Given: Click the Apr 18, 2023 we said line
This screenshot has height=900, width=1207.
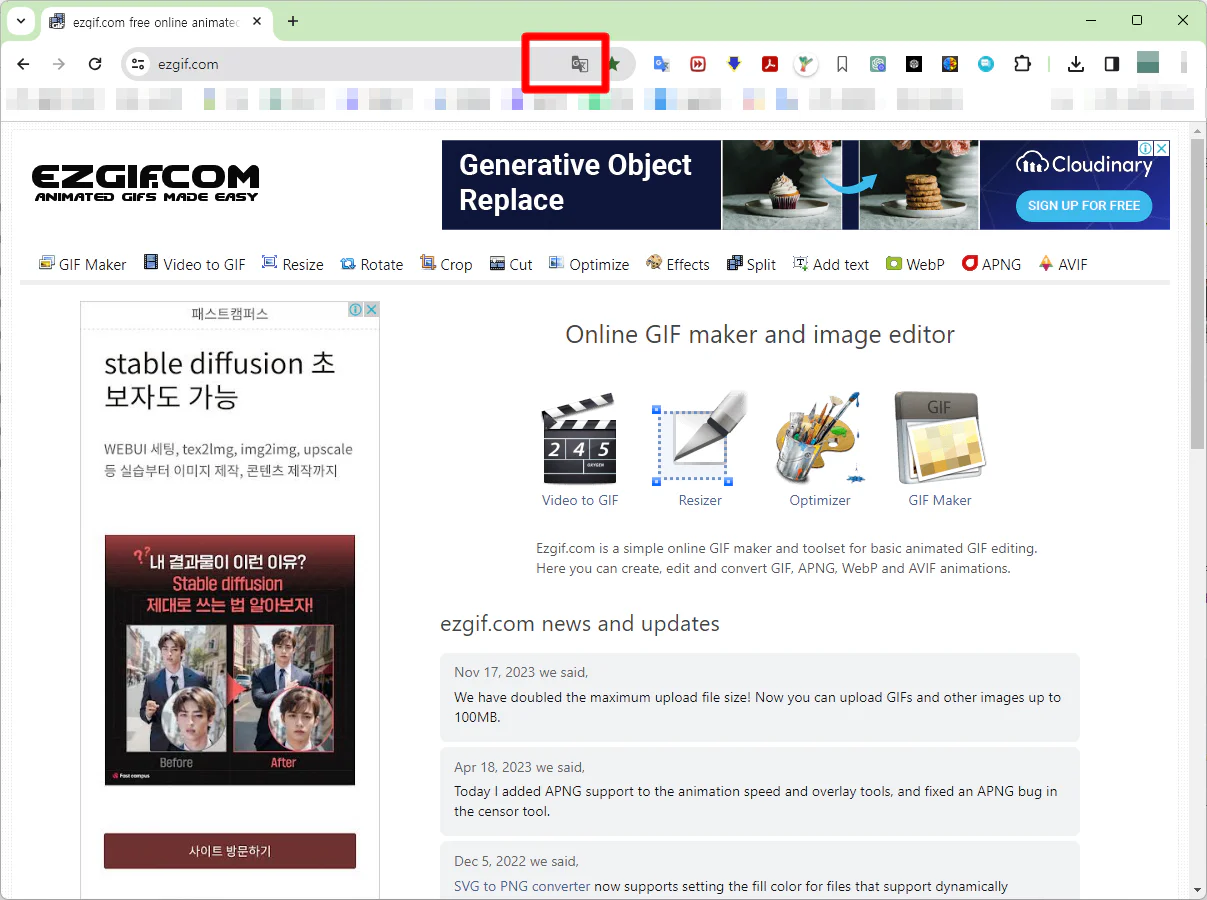Looking at the screenshot, I should (519, 767).
